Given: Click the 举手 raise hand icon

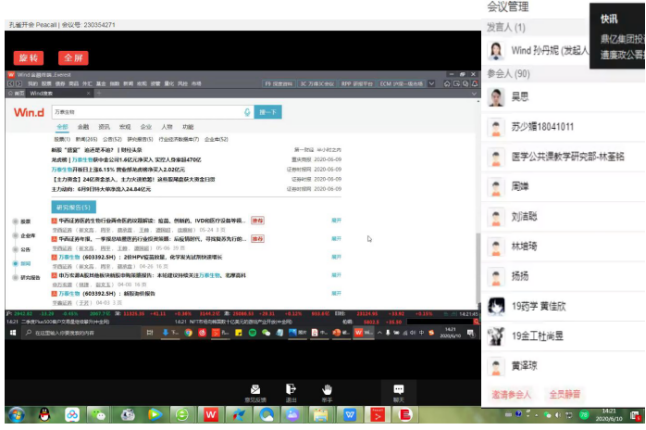Looking at the screenshot, I should click(326, 390).
